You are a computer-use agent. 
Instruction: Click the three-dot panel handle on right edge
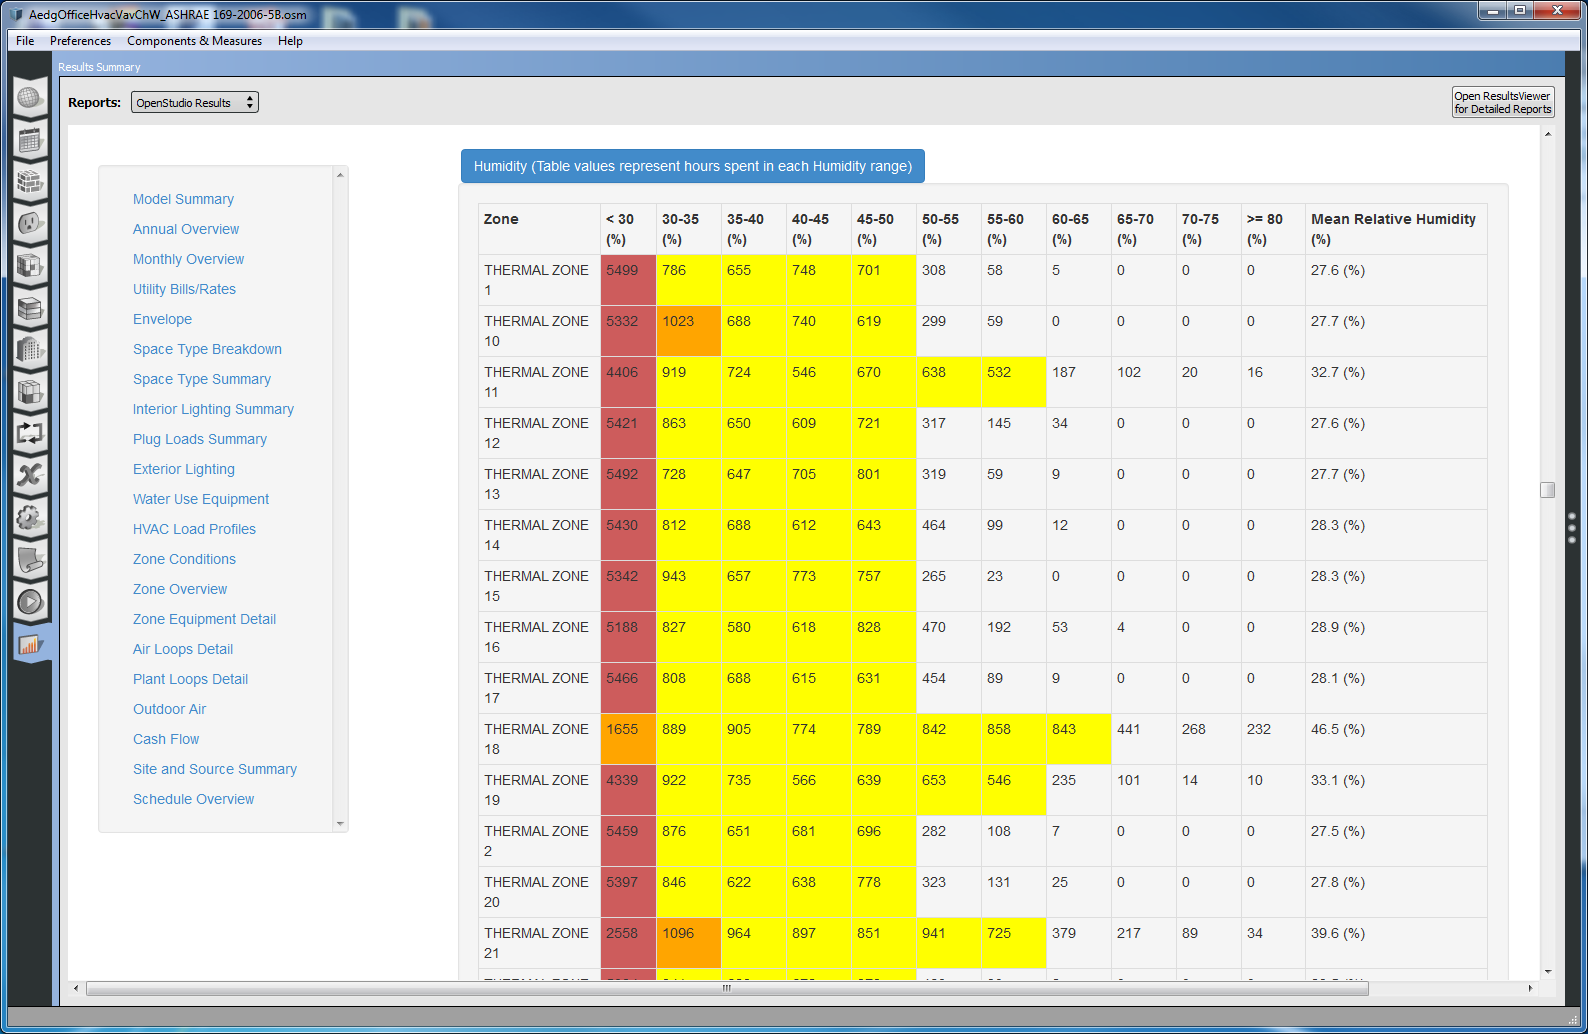pos(1572,528)
